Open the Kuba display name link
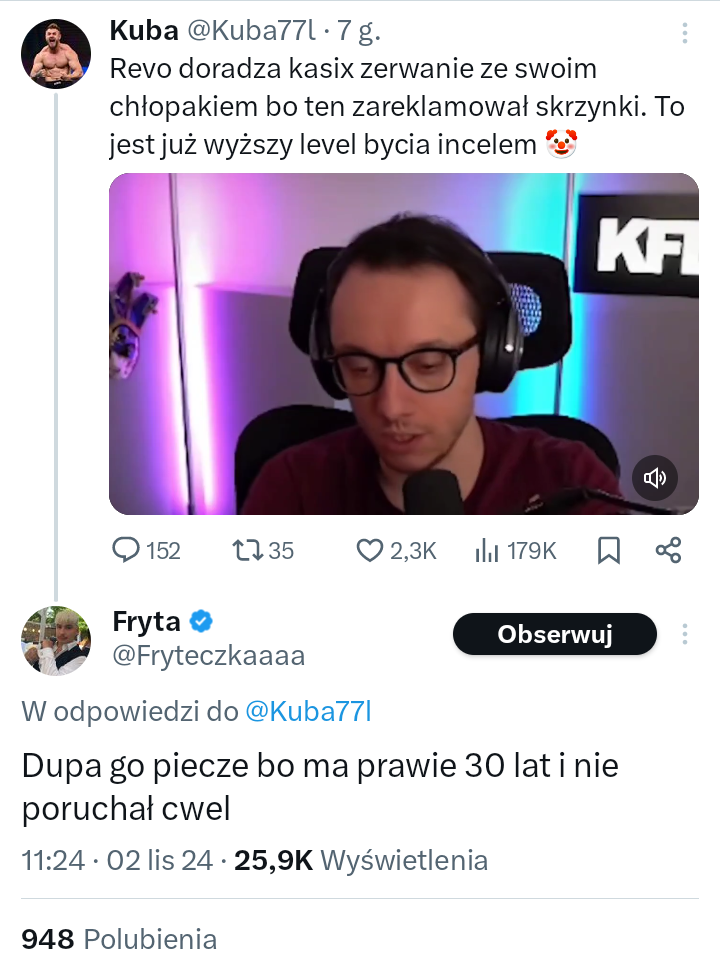This screenshot has height=967, width=720. 143,30
